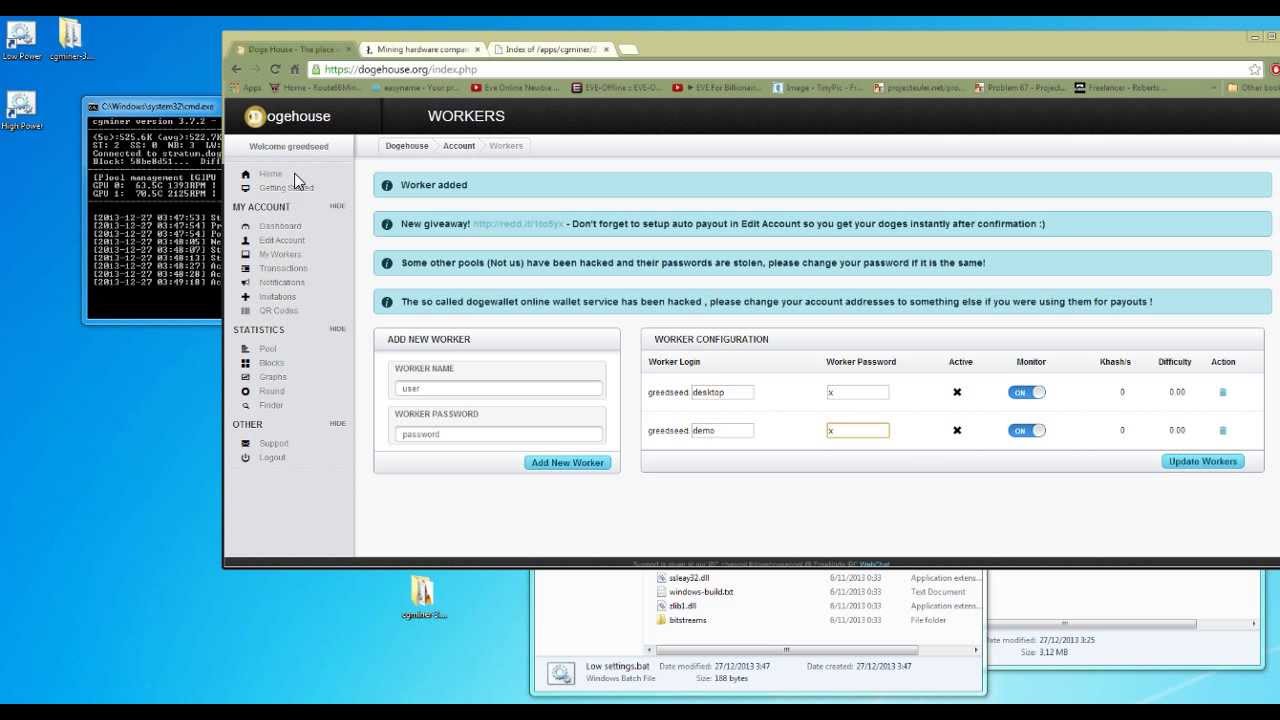Viewport: 1280px width, 720px height.
Task: Open a new browser tab
Action: coord(628,49)
